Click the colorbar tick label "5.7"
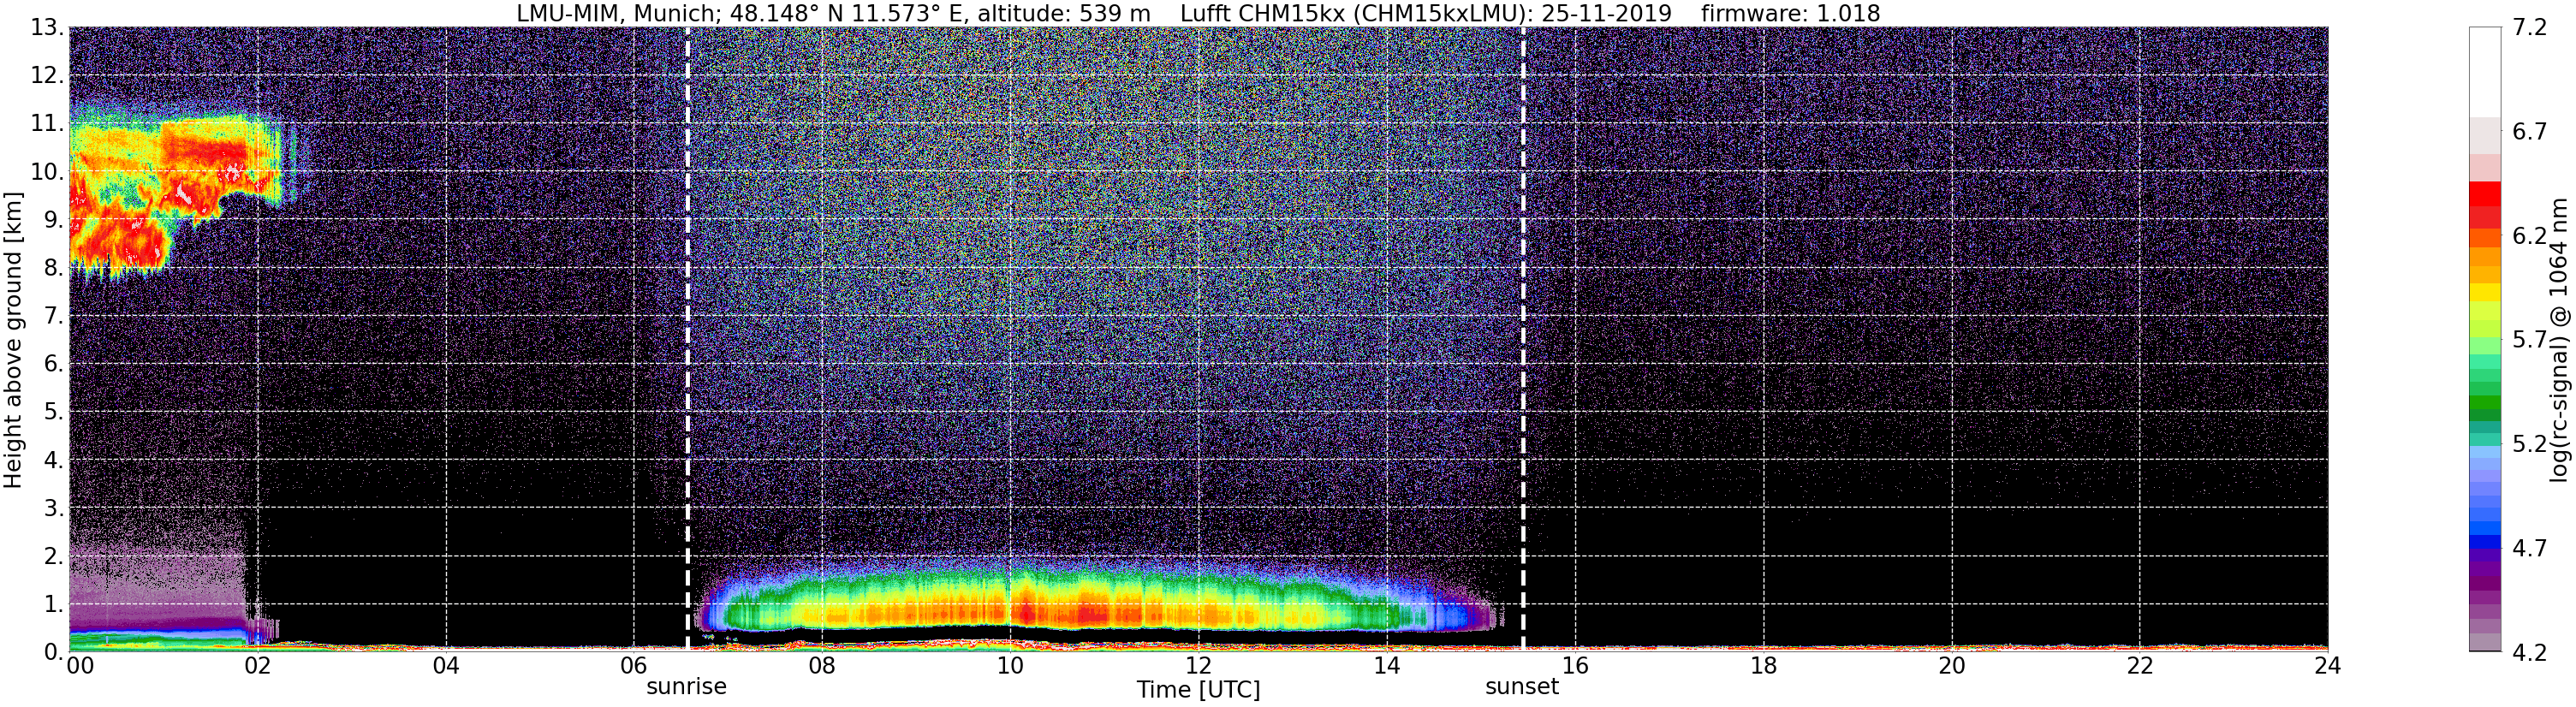The image size is (2576, 707). [2529, 340]
